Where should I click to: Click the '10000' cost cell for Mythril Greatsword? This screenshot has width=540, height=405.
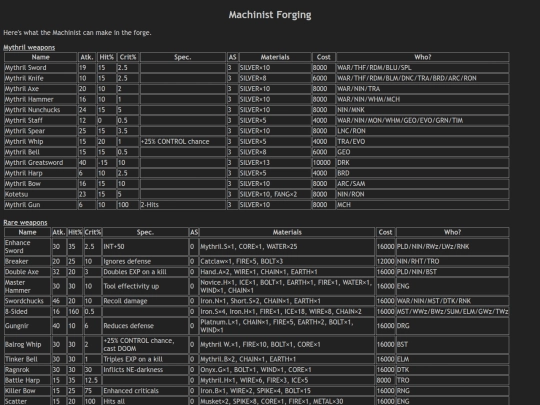[323, 163]
